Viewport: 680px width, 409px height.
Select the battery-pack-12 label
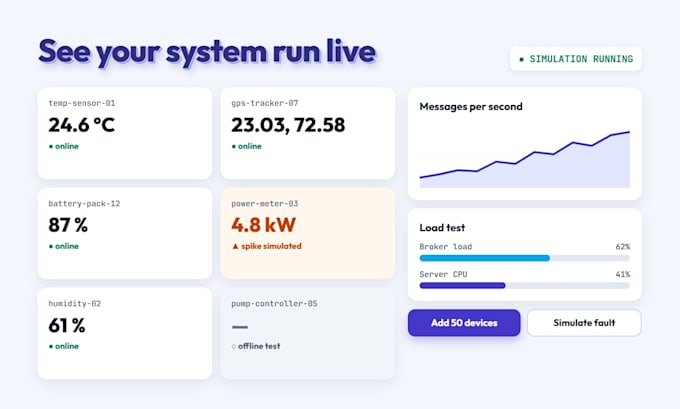coord(84,203)
